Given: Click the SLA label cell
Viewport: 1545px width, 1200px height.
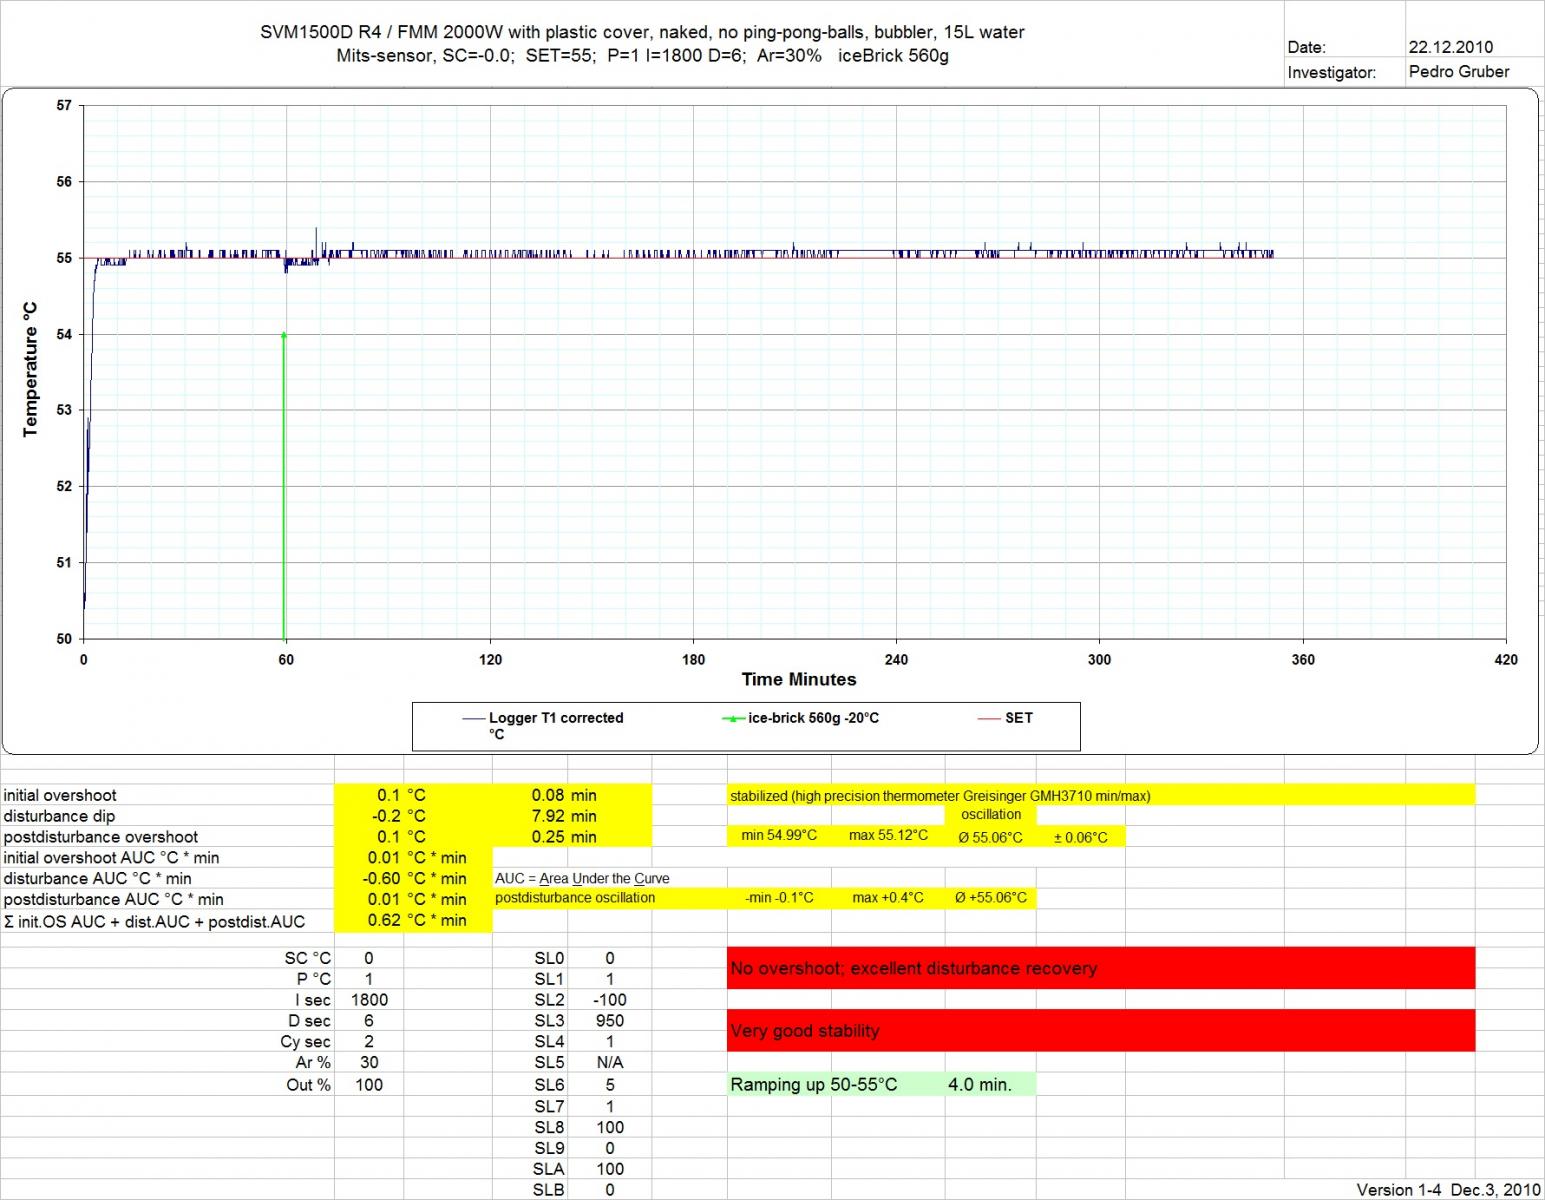Looking at the screenshot, I should click(549, 1168).
